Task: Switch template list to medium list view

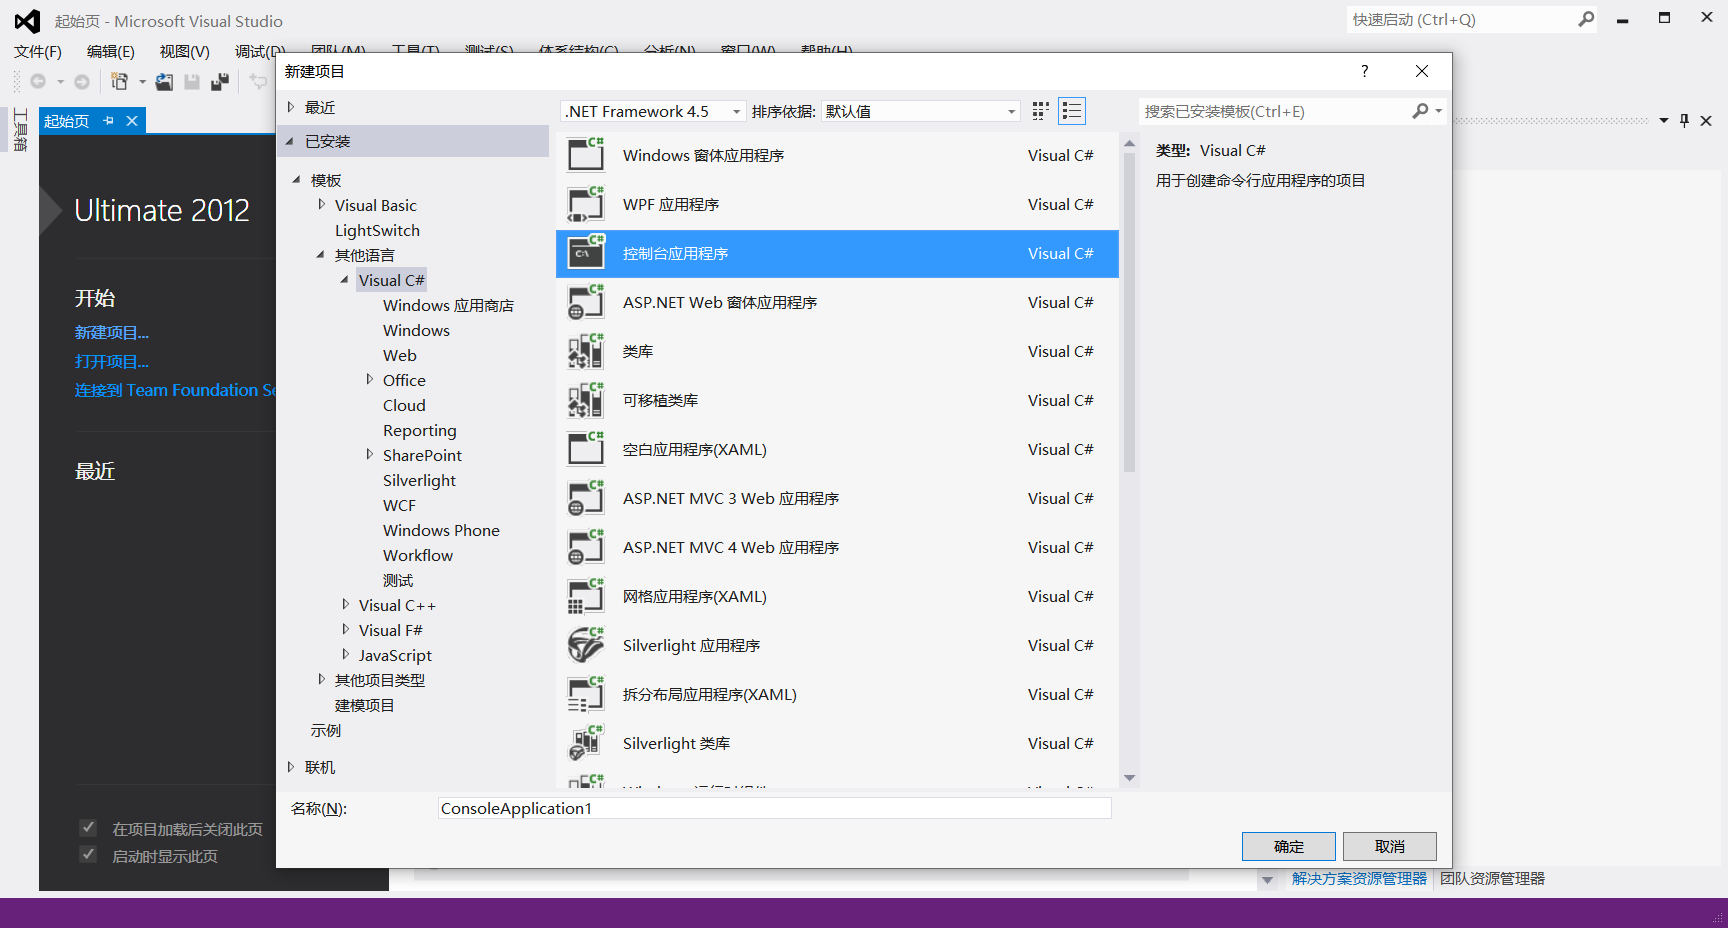Action: pyautogui.click(x=1072, y=111)
